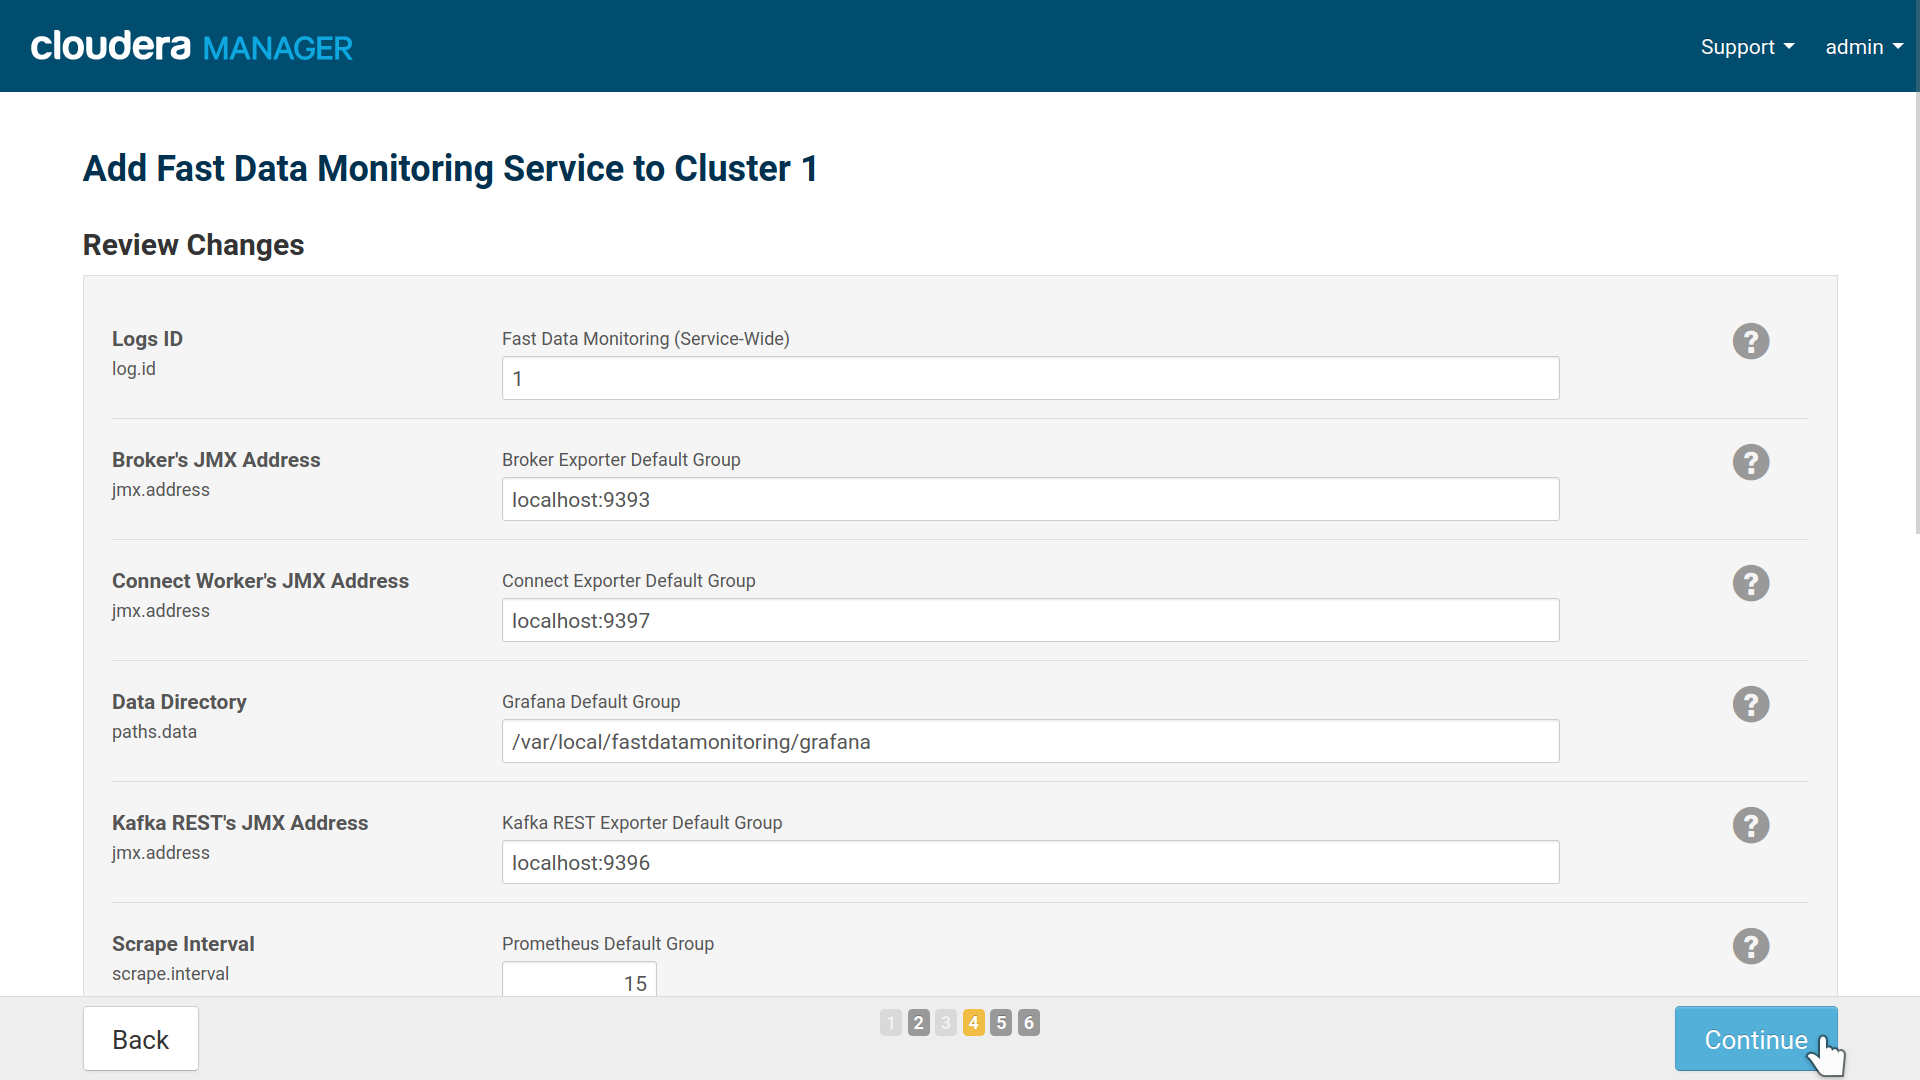Image resolution: width=1920 pixels, height=1080 pixels.
Task: Select the 'Prometheus Default Group' label
Action: [608, 944]
